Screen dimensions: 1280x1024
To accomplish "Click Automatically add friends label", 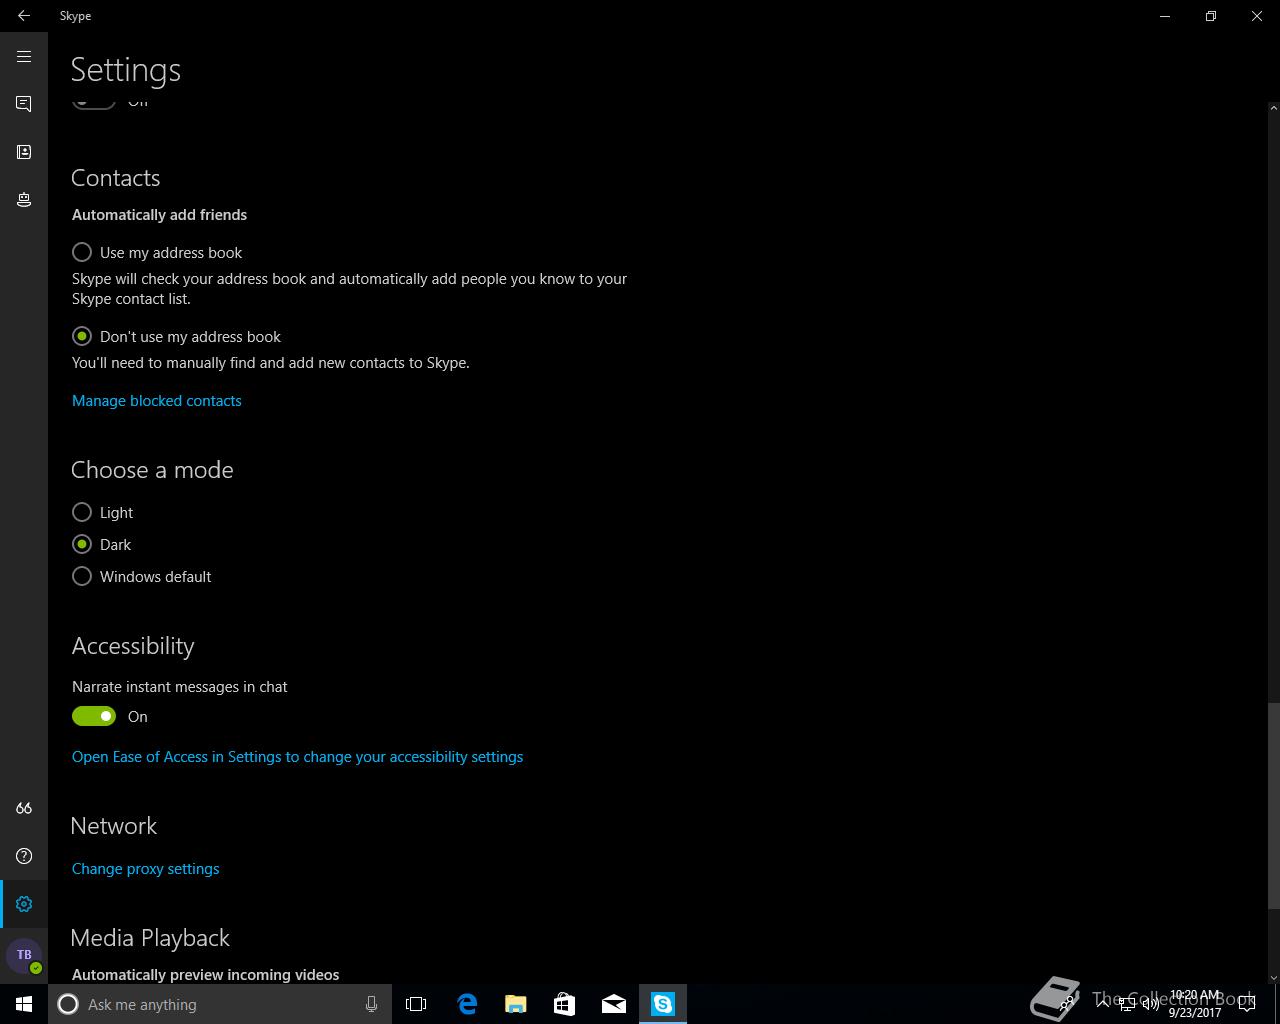I will point(159,215).
